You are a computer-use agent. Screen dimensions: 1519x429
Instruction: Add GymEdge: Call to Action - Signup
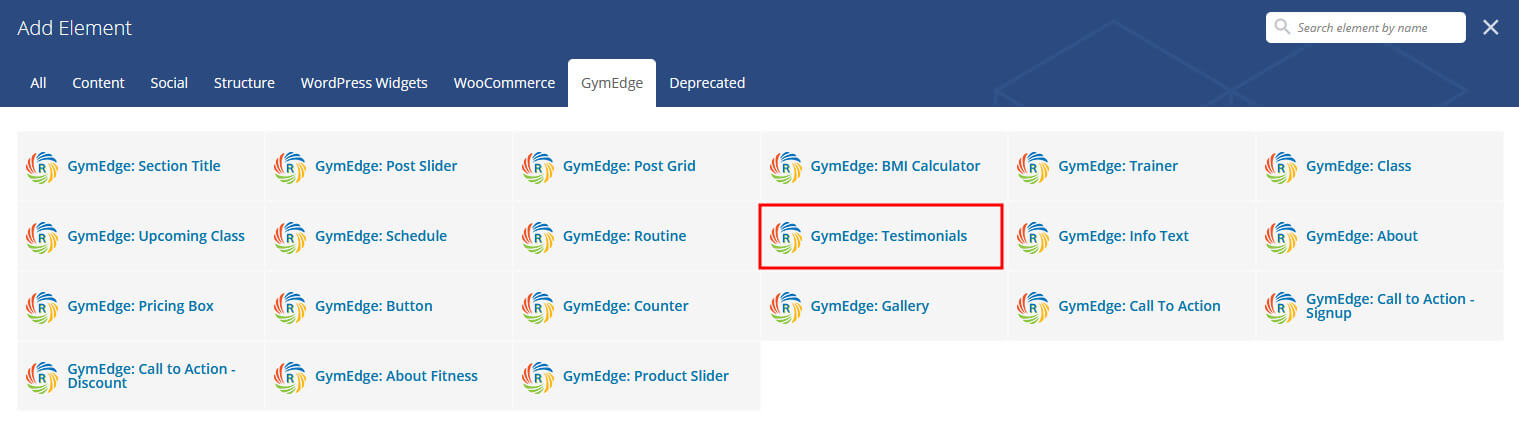tap(1380, 306)
